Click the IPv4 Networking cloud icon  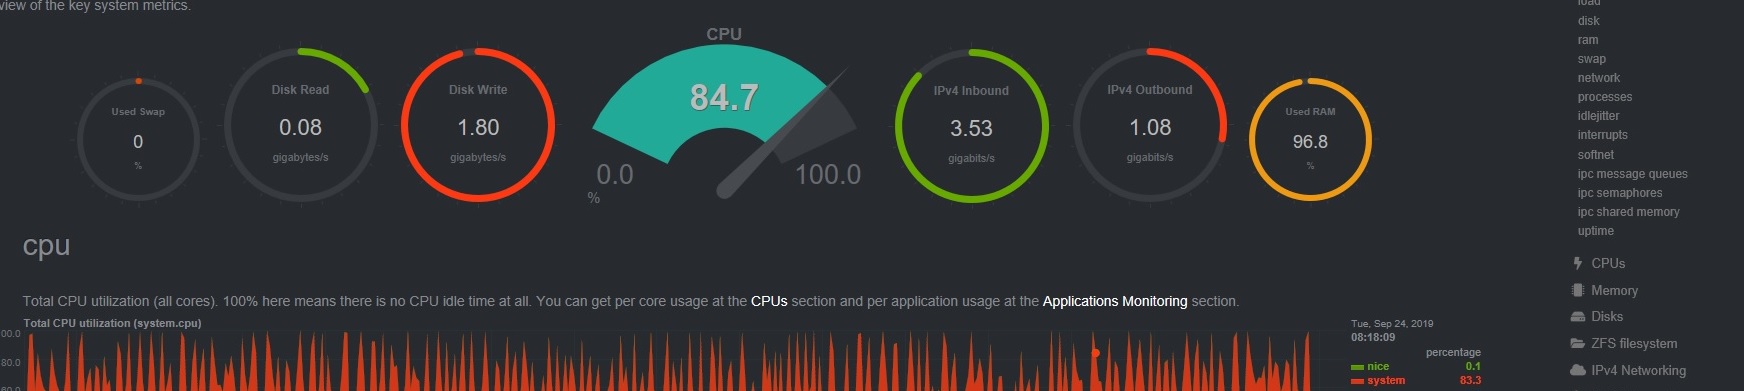[1578, 370]
